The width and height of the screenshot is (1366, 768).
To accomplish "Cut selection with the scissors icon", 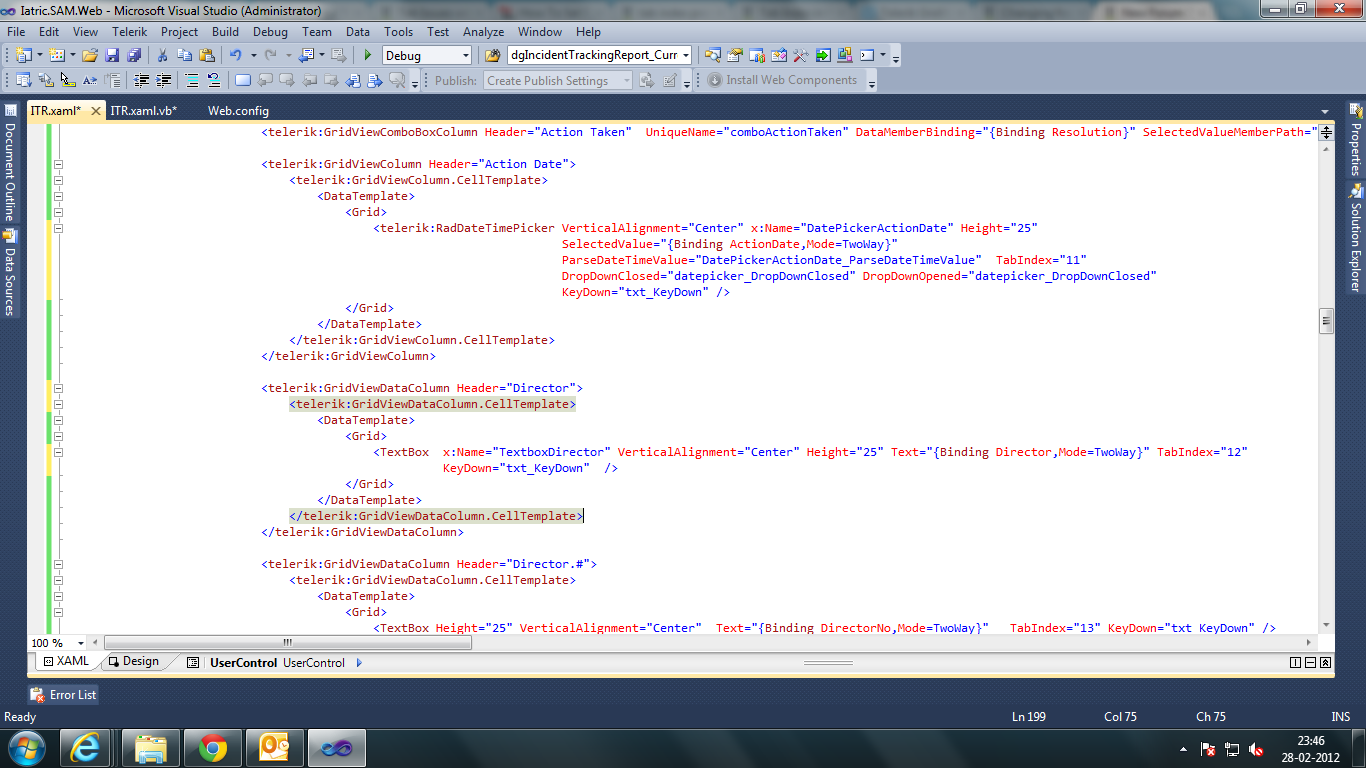I will [164, 55].
